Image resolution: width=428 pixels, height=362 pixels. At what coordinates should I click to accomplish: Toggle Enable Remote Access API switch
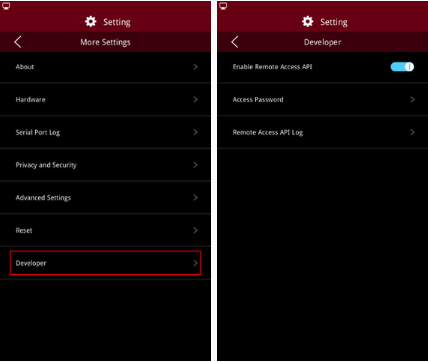point(402,67)
